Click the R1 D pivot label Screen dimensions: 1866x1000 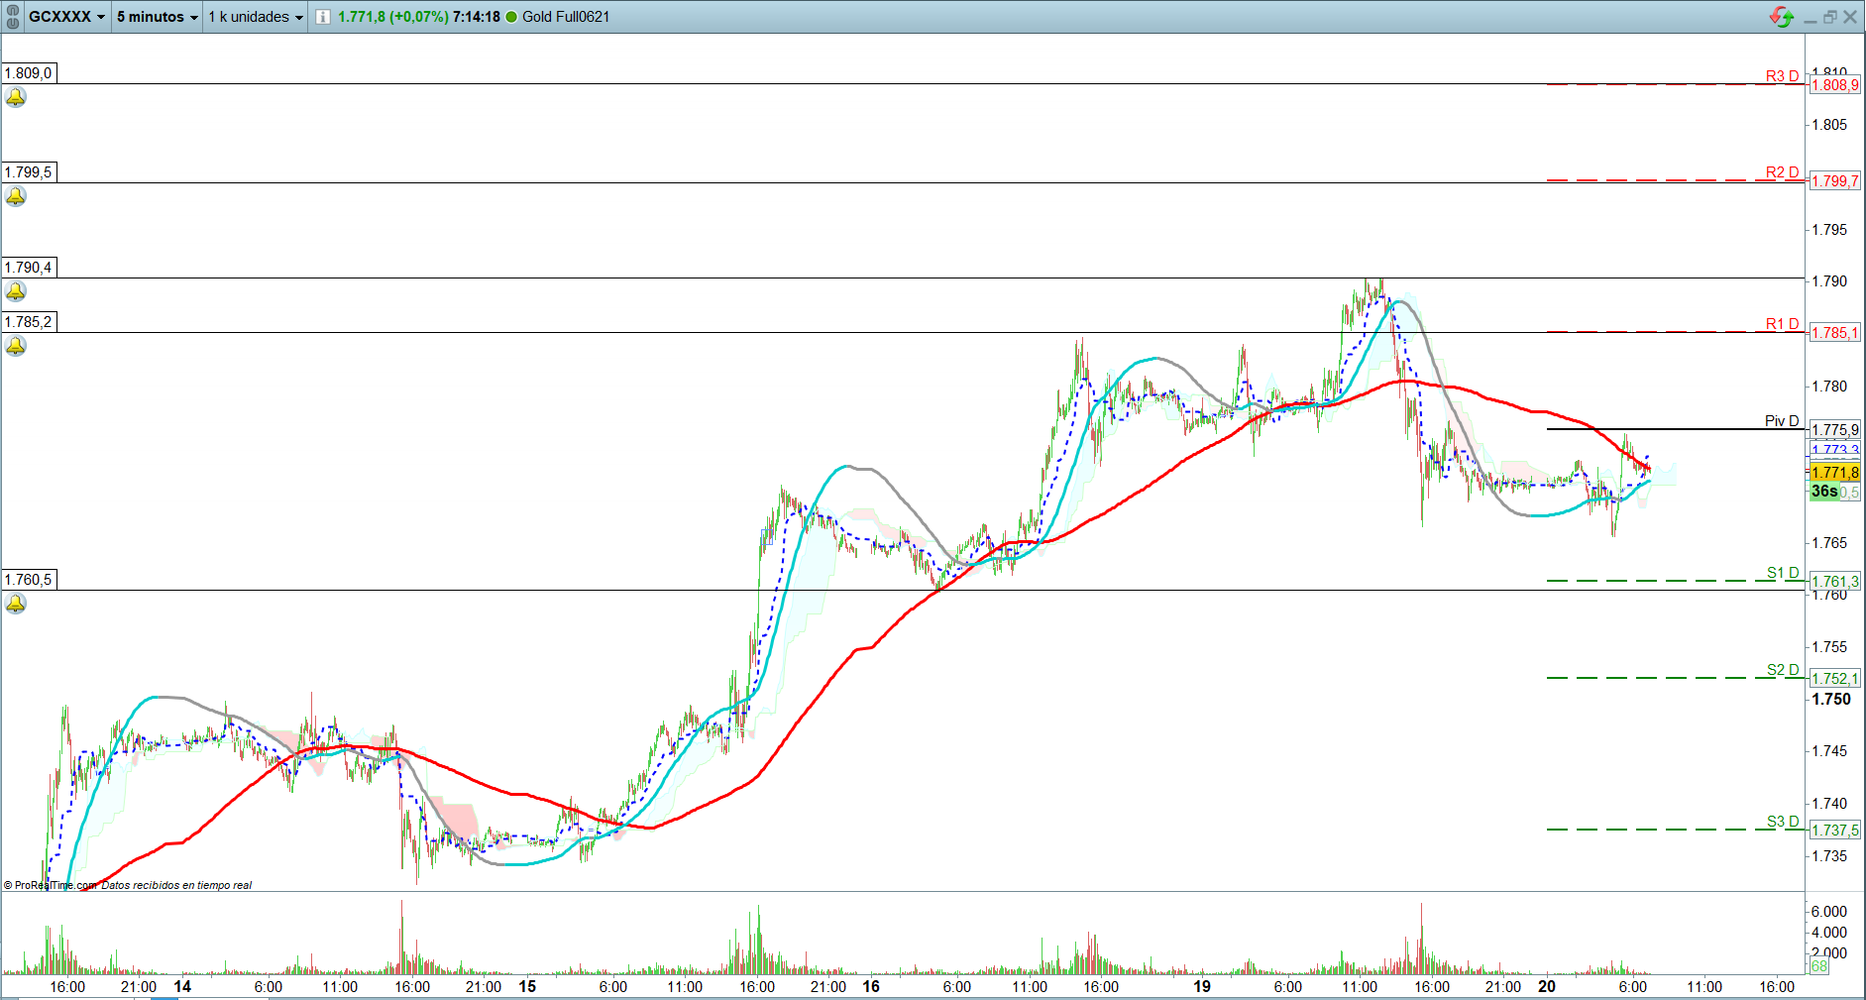pyautogui.click(x=1781, y=324)
